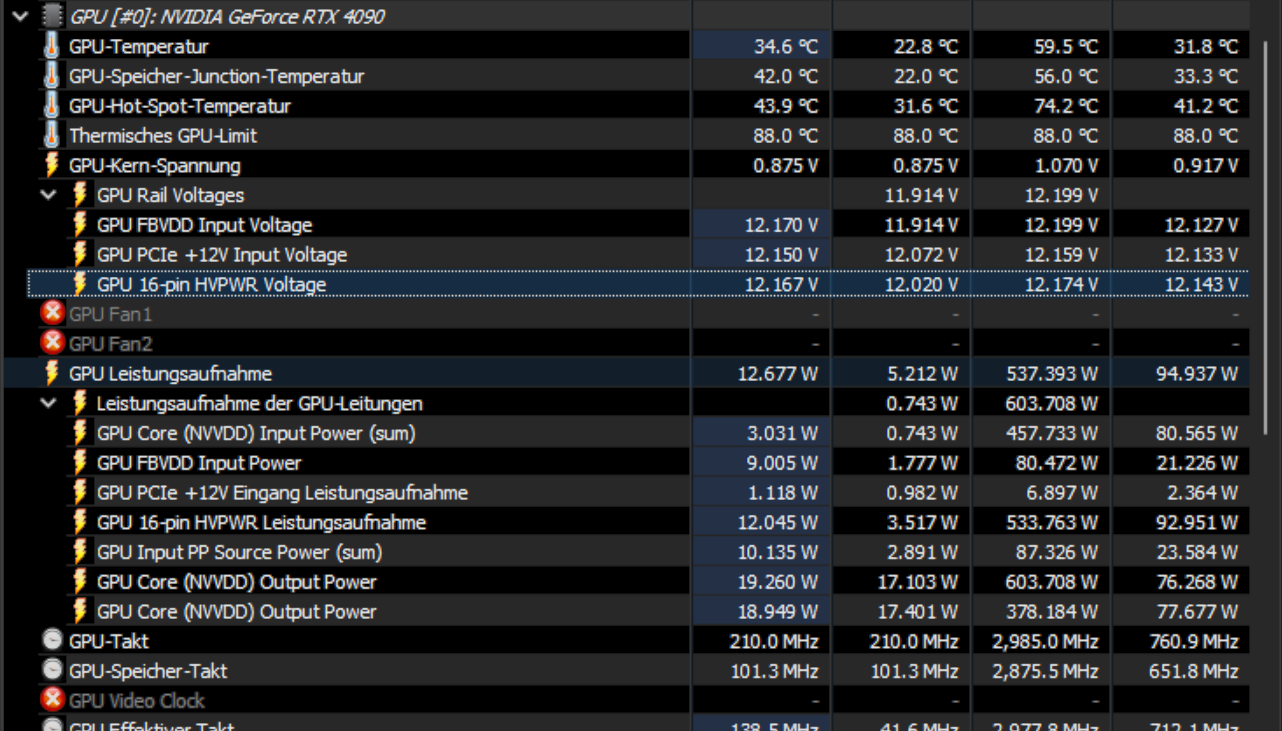The height and width of the screenshot is (731, 1282).
Task: Click red X icon beside GPU Video Clock
Action: pos(52,700)
